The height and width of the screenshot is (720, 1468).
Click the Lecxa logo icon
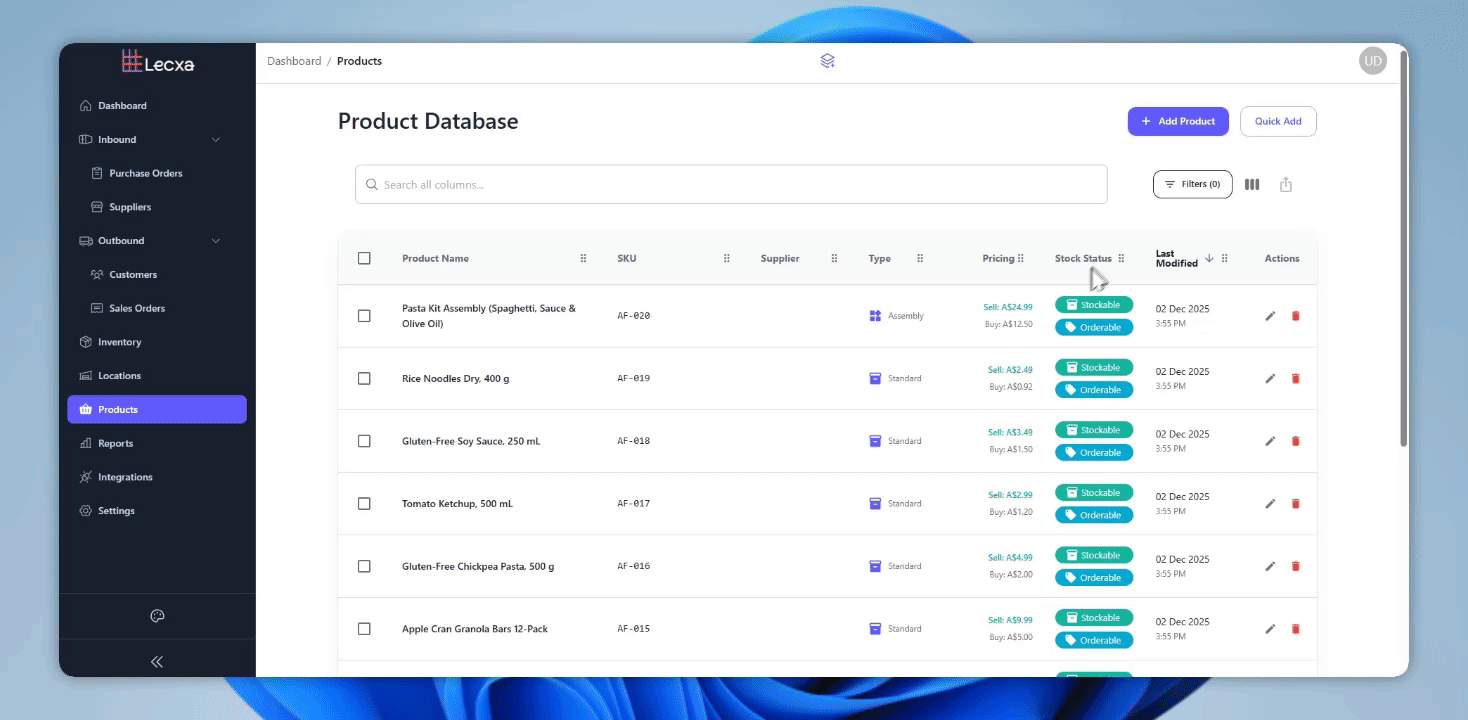(133, 61)
